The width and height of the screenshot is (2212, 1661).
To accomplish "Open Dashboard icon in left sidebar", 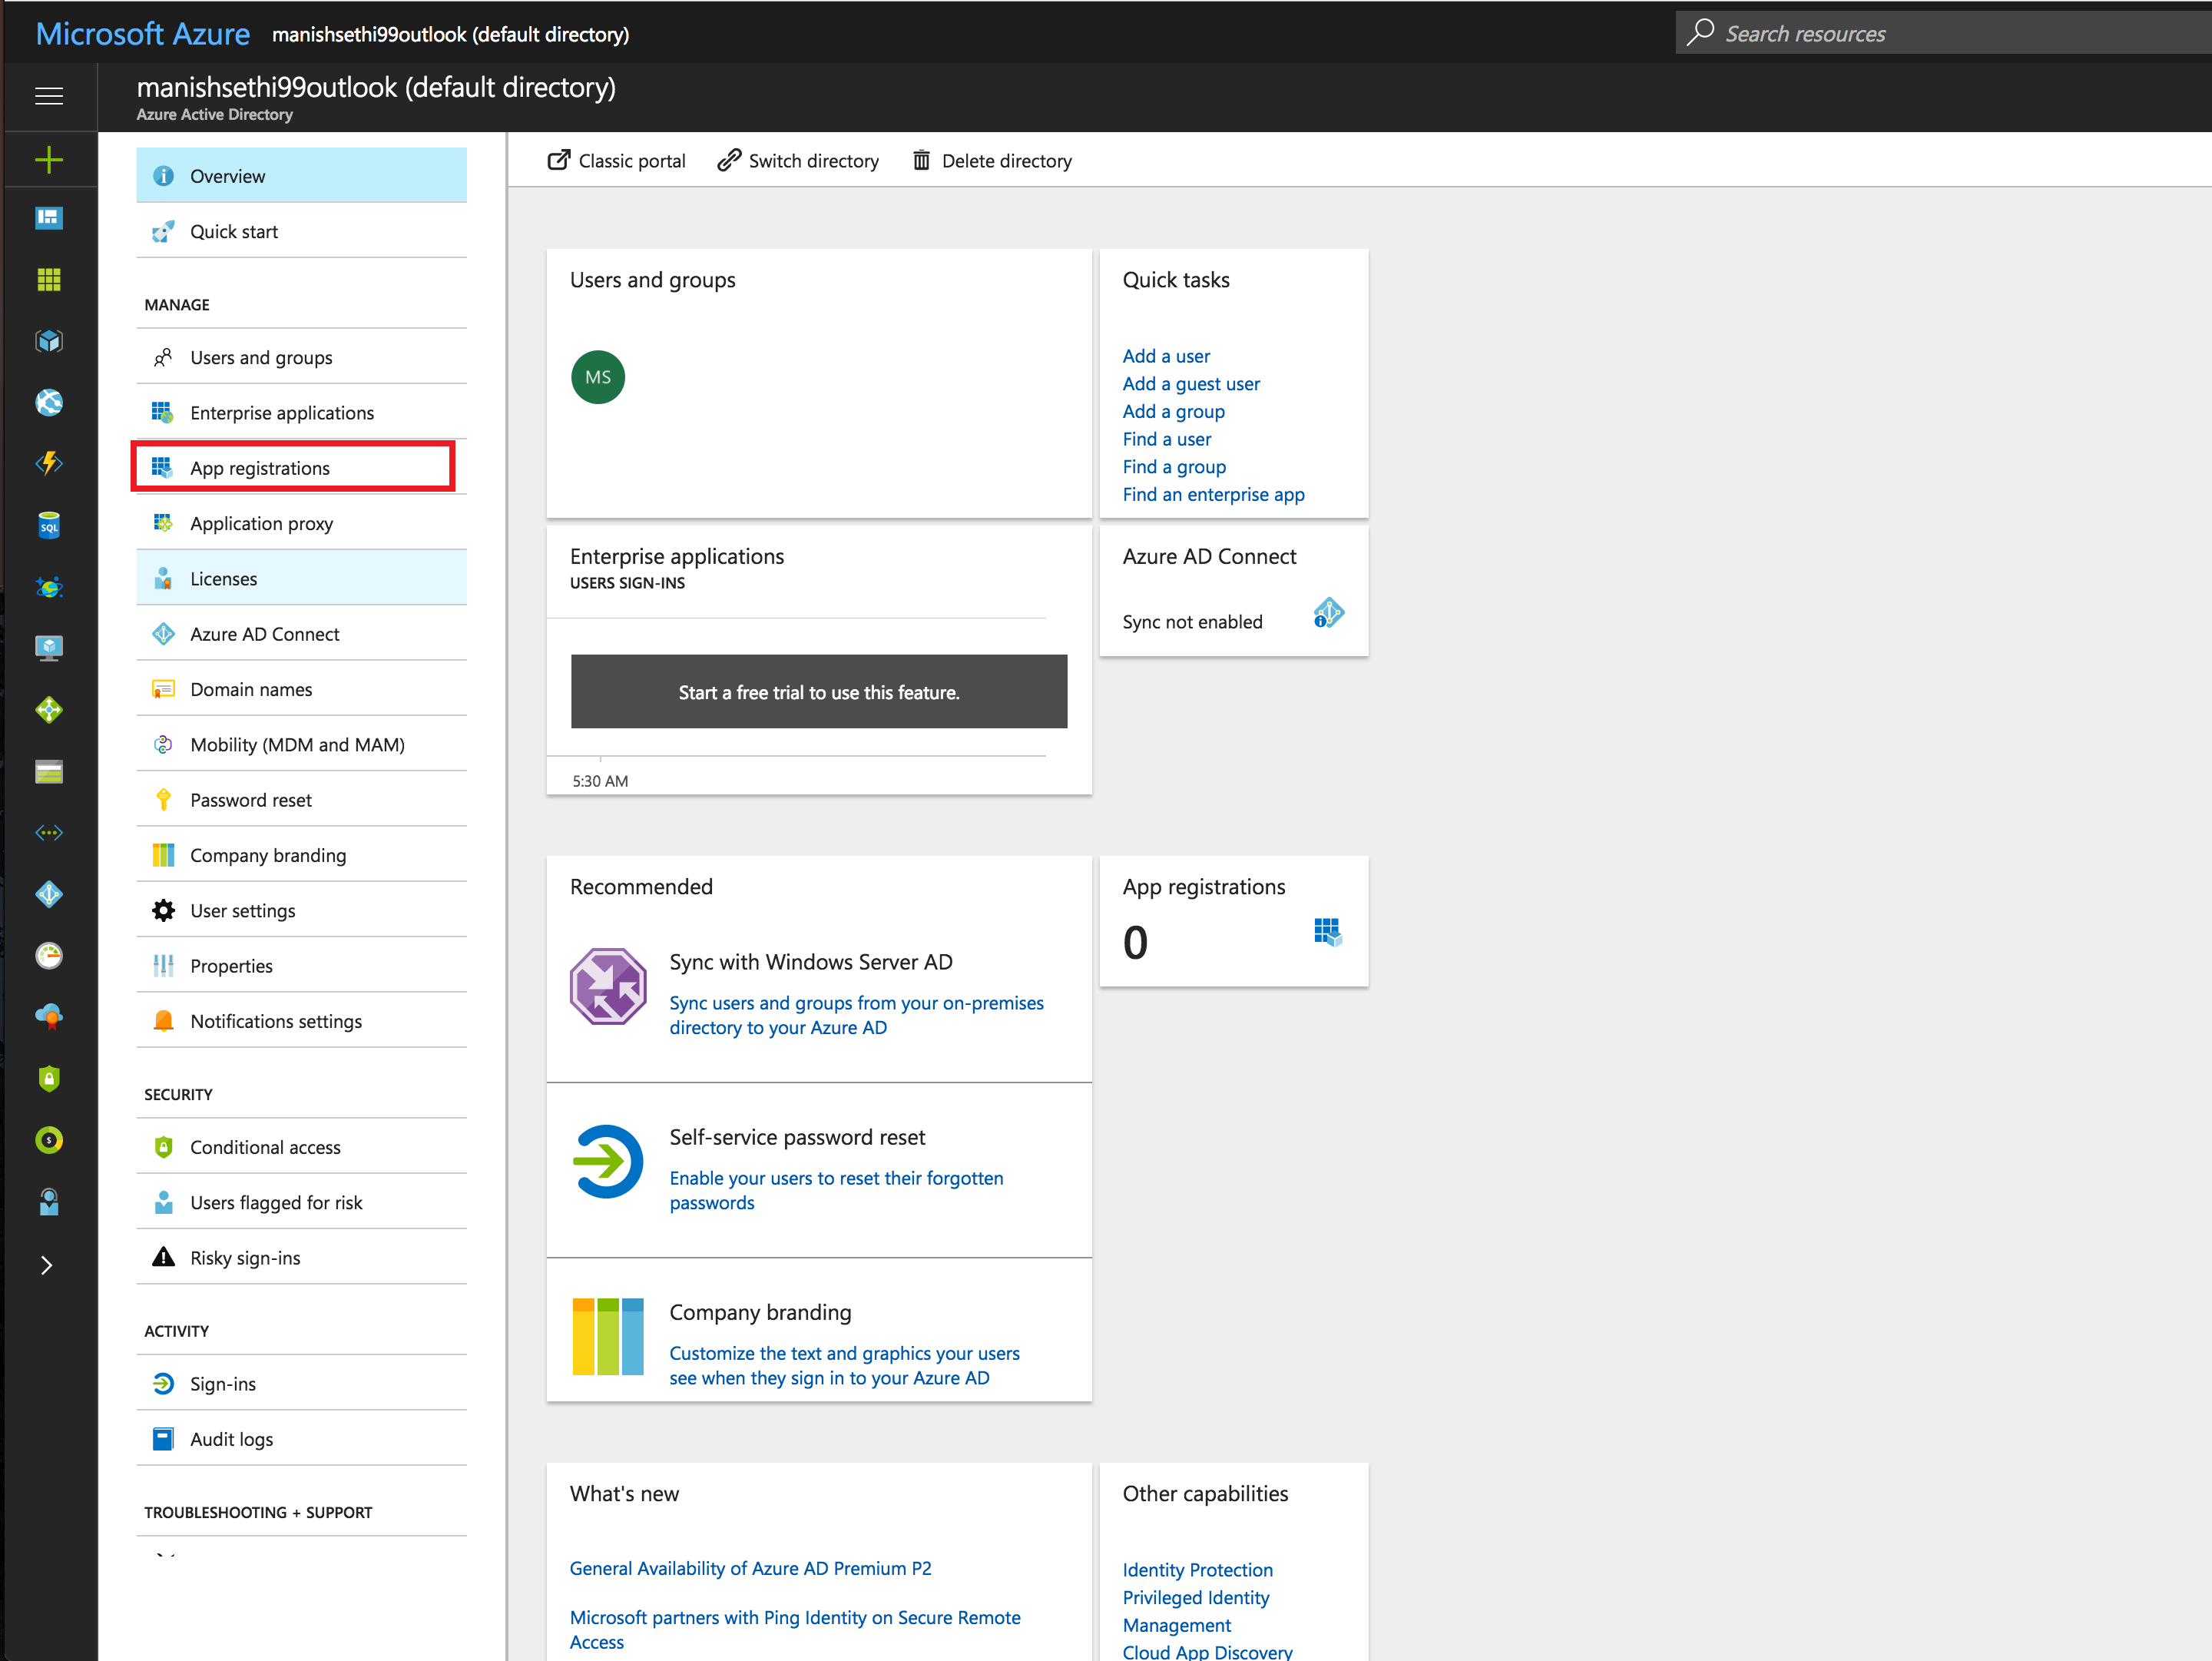I will [x=48, y=218].
